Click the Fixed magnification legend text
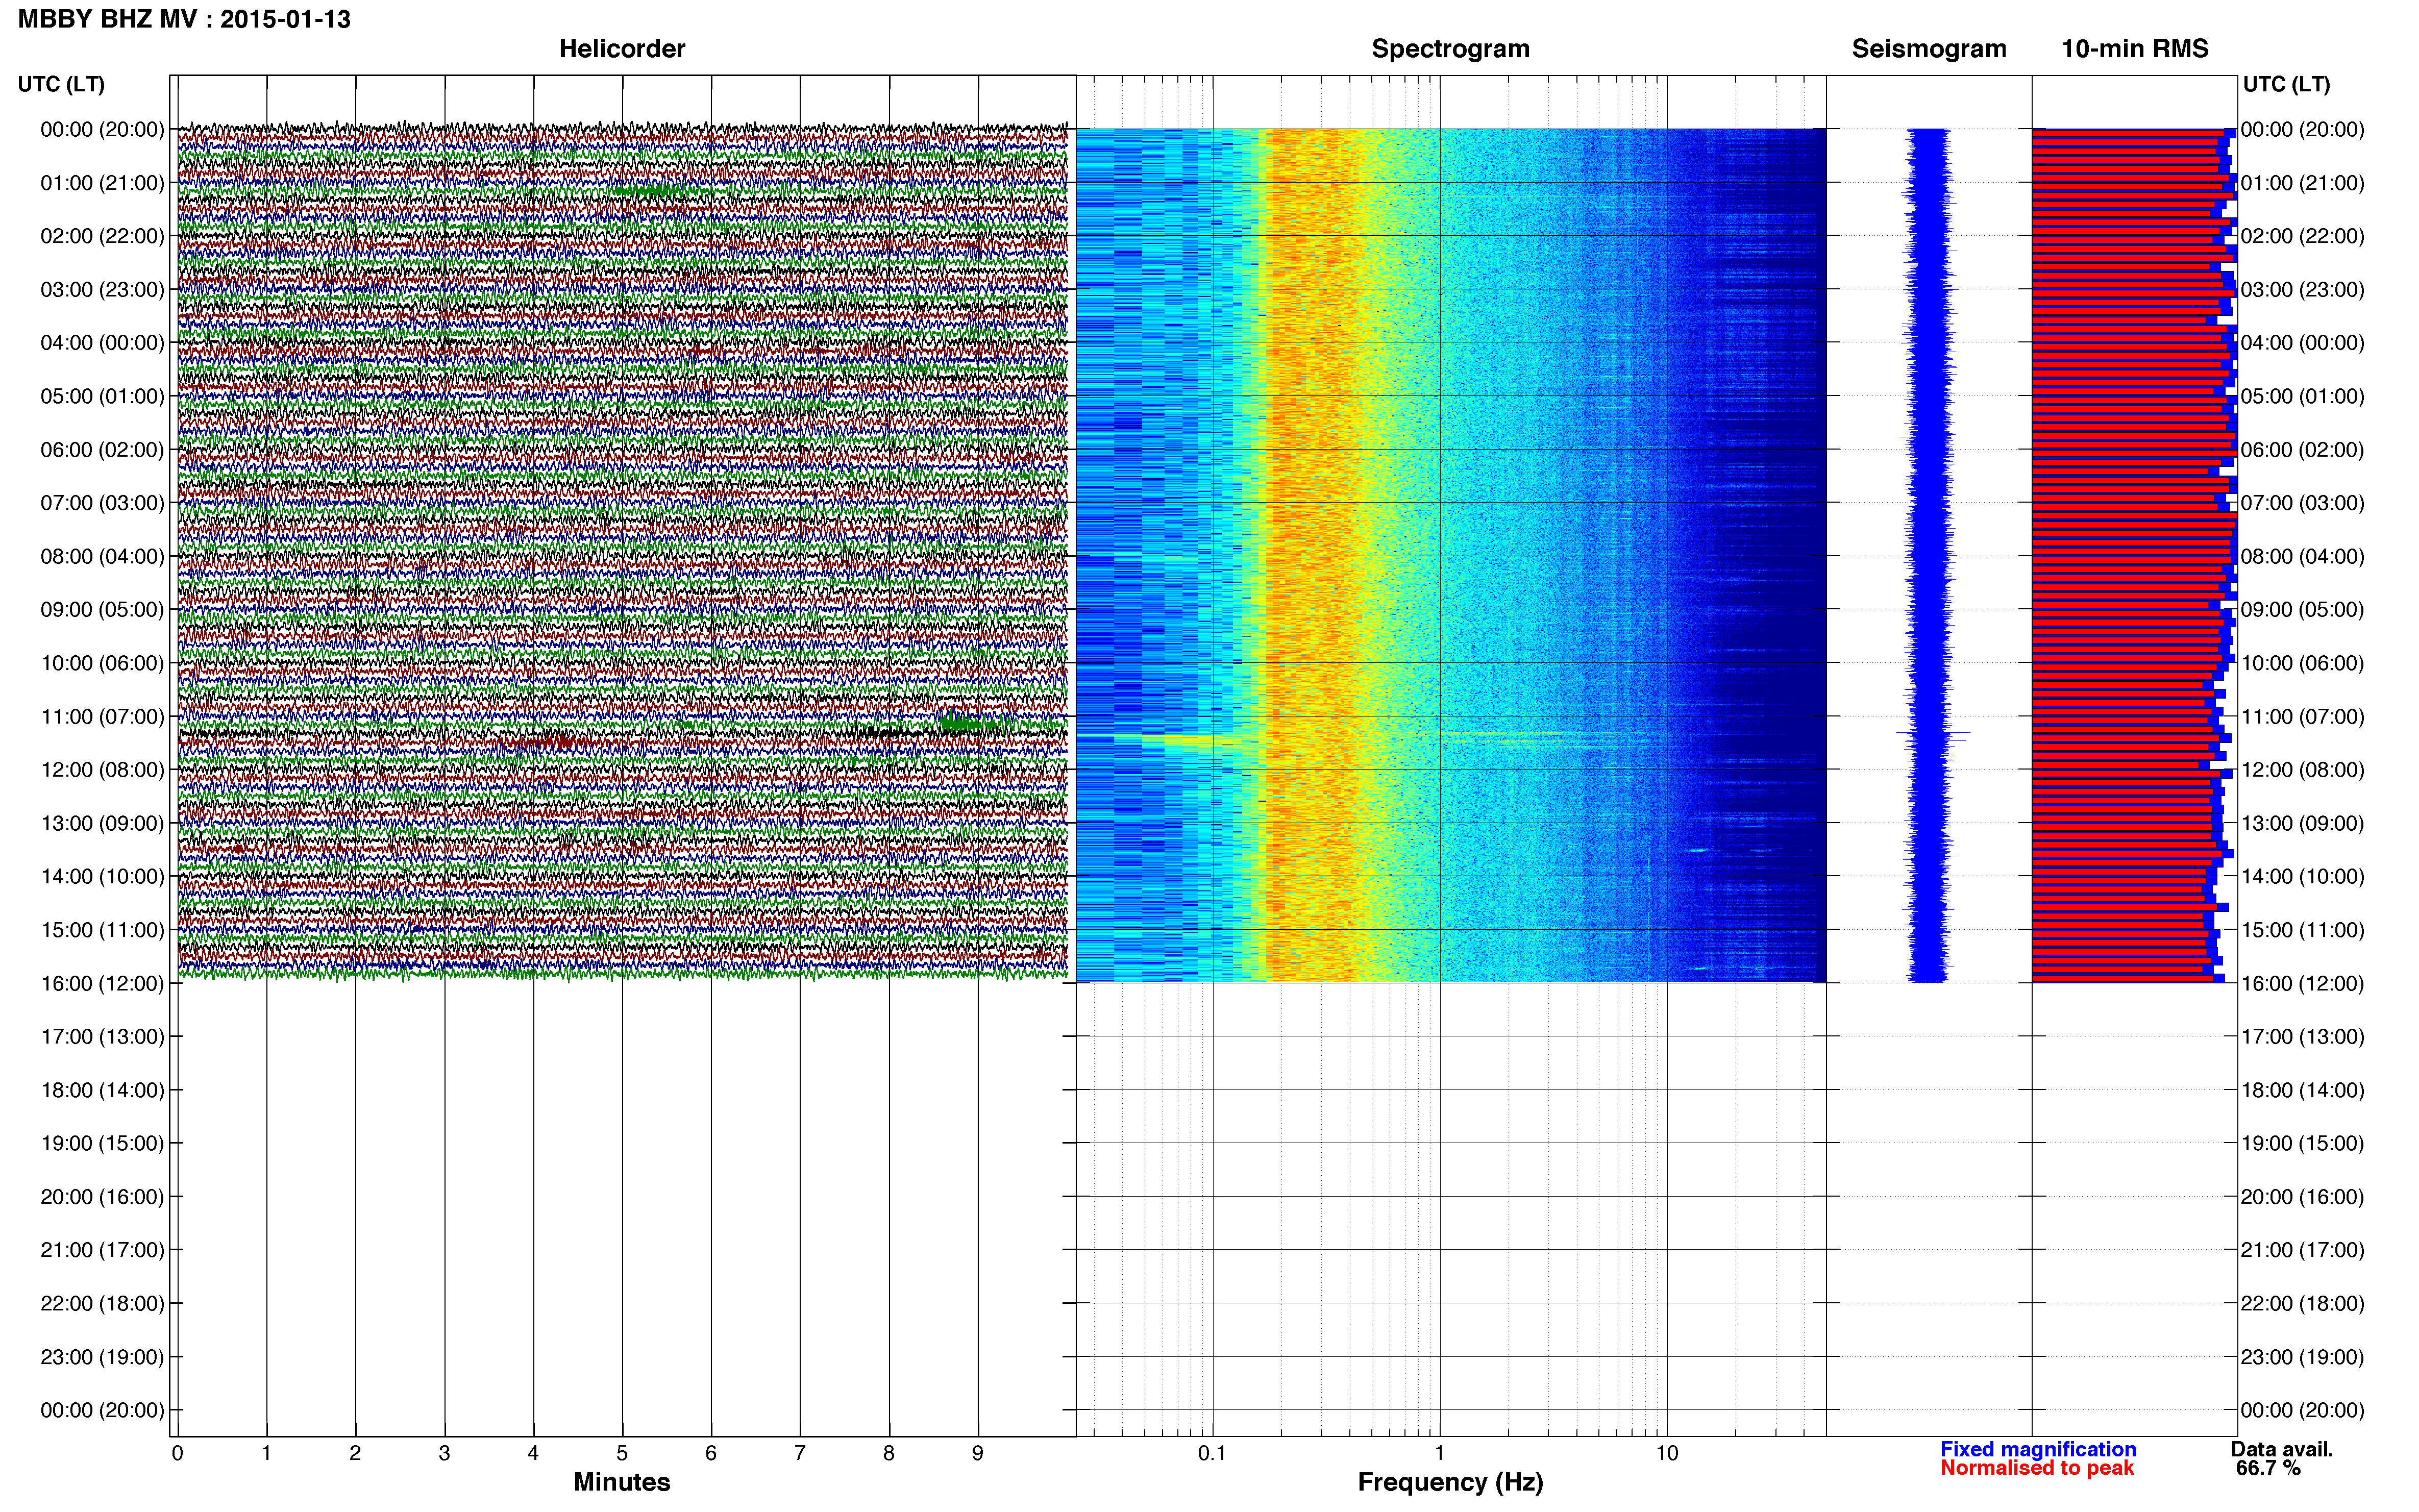The height and width of the screenshot is (1512, 2419). click(x=2038, y=1449)
